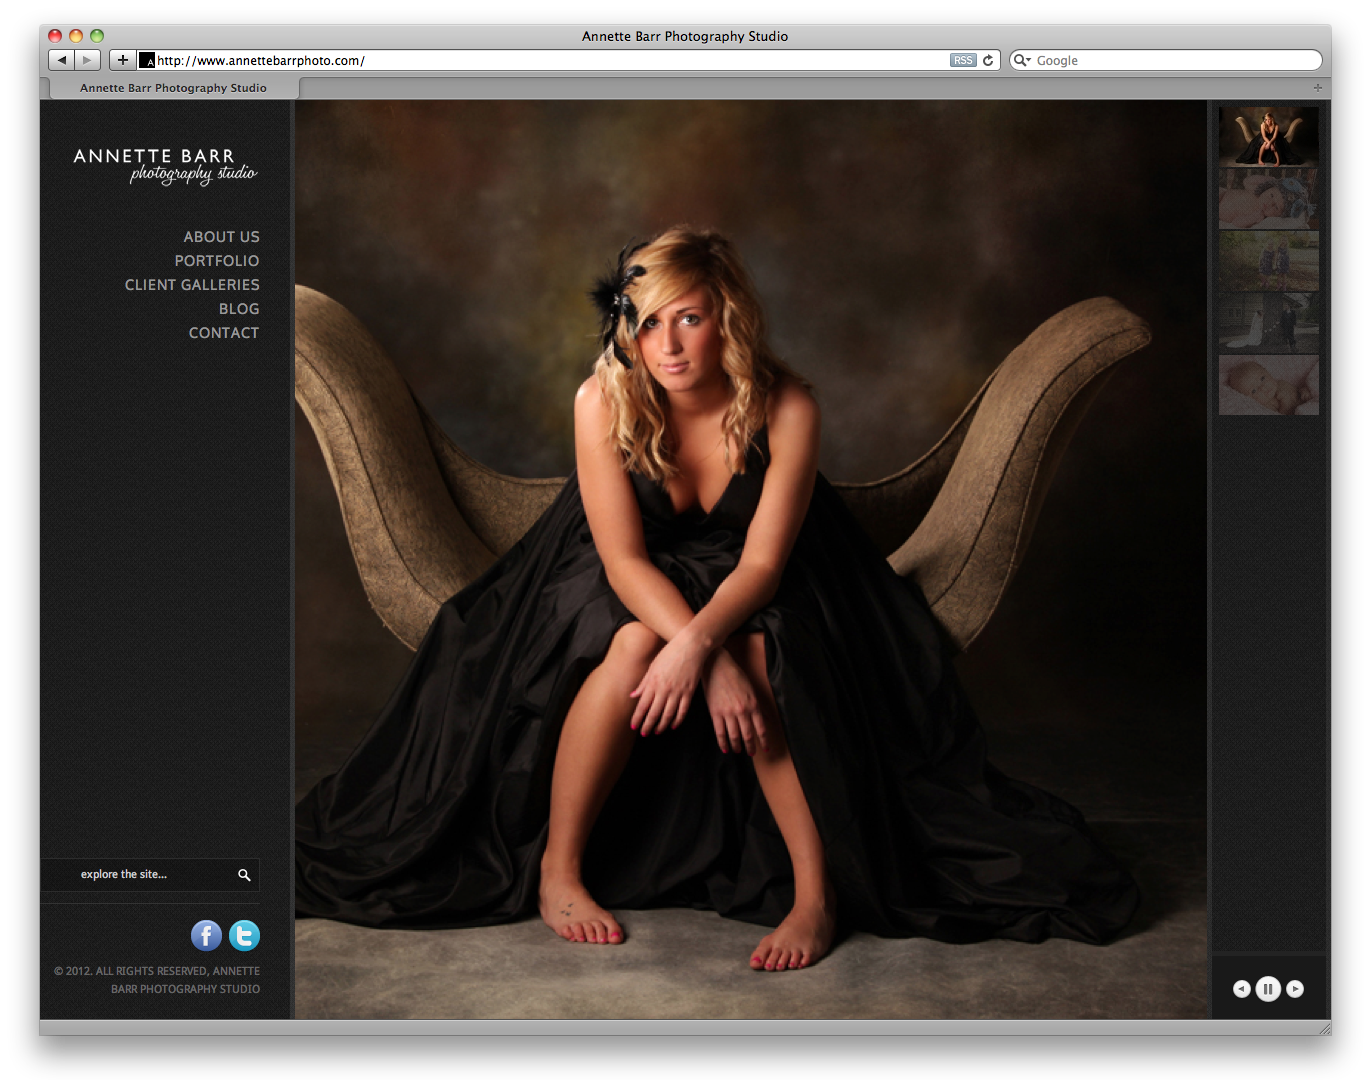Open a new tab with the tab-bar plus
The image size is (1371, 1080).
(1317, 88)
